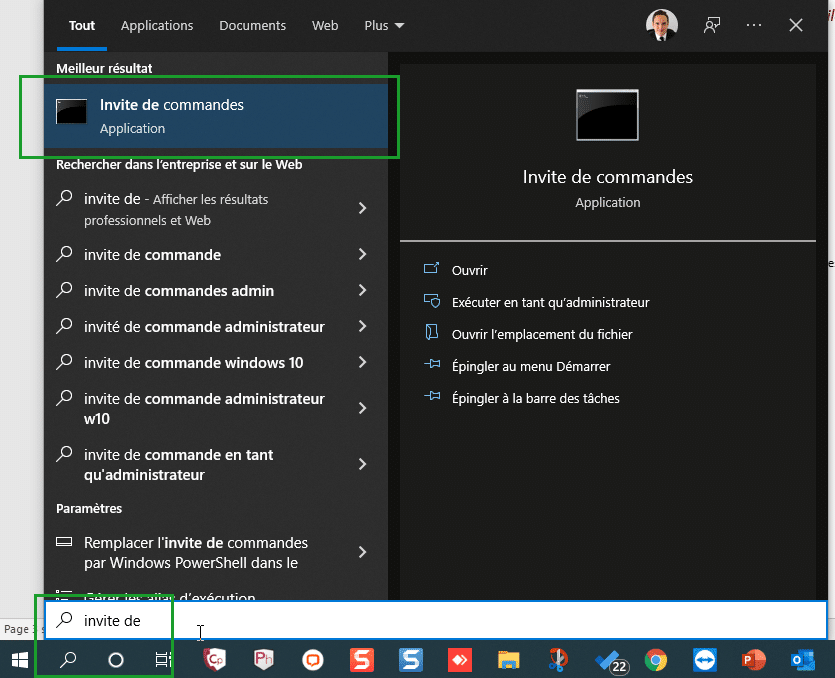Launch the red shield Cp taskbar app

214,660
